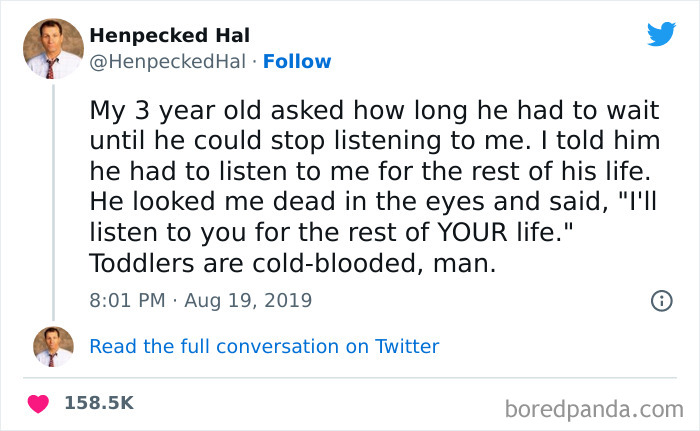
Task: Open the info circle icon
Action: point(660,300)
